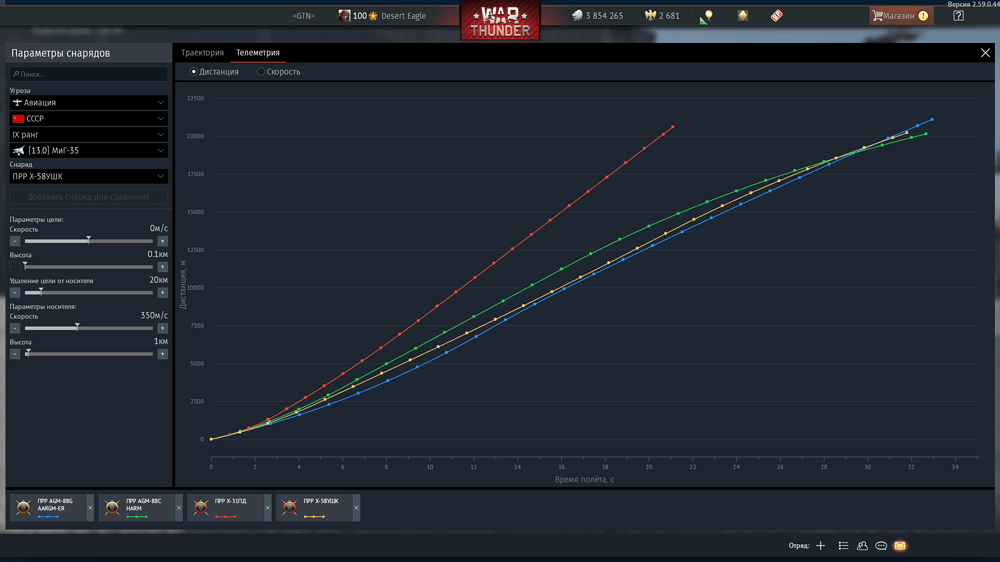Increase target distance from carrier plus button
This screenshot has width=1000, height=562.
(x=163, y=293)
